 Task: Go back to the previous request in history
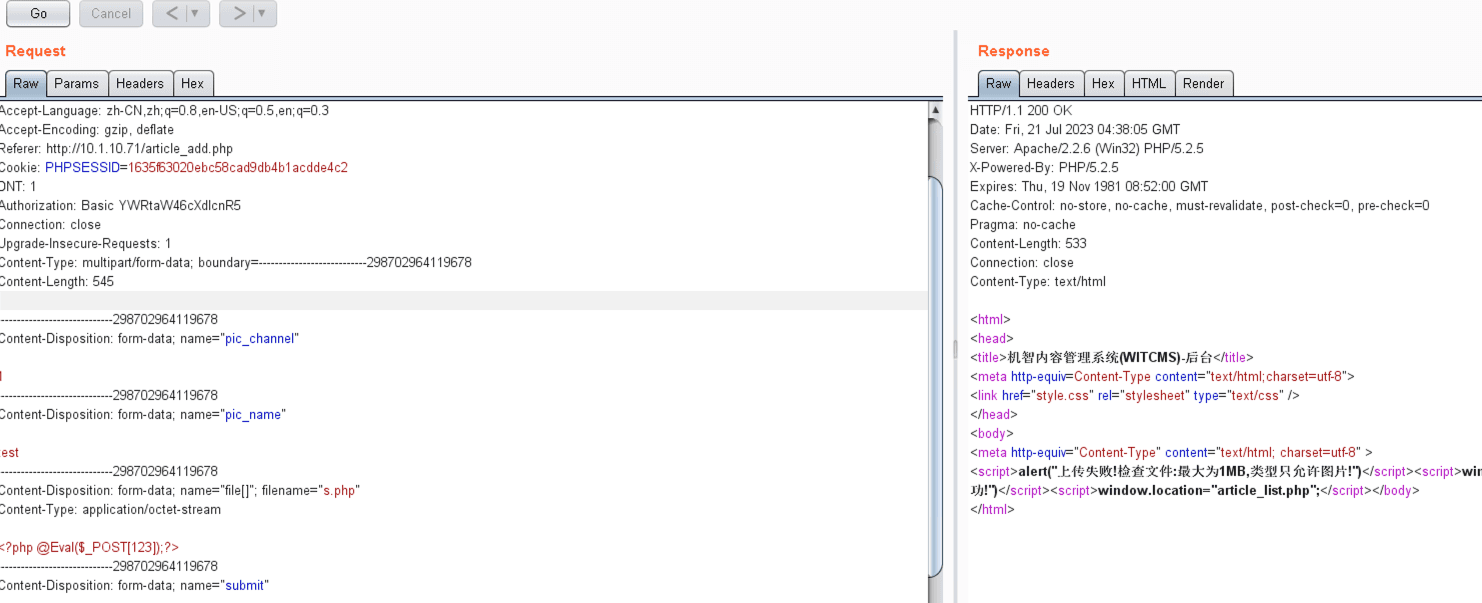pos(171,14)
